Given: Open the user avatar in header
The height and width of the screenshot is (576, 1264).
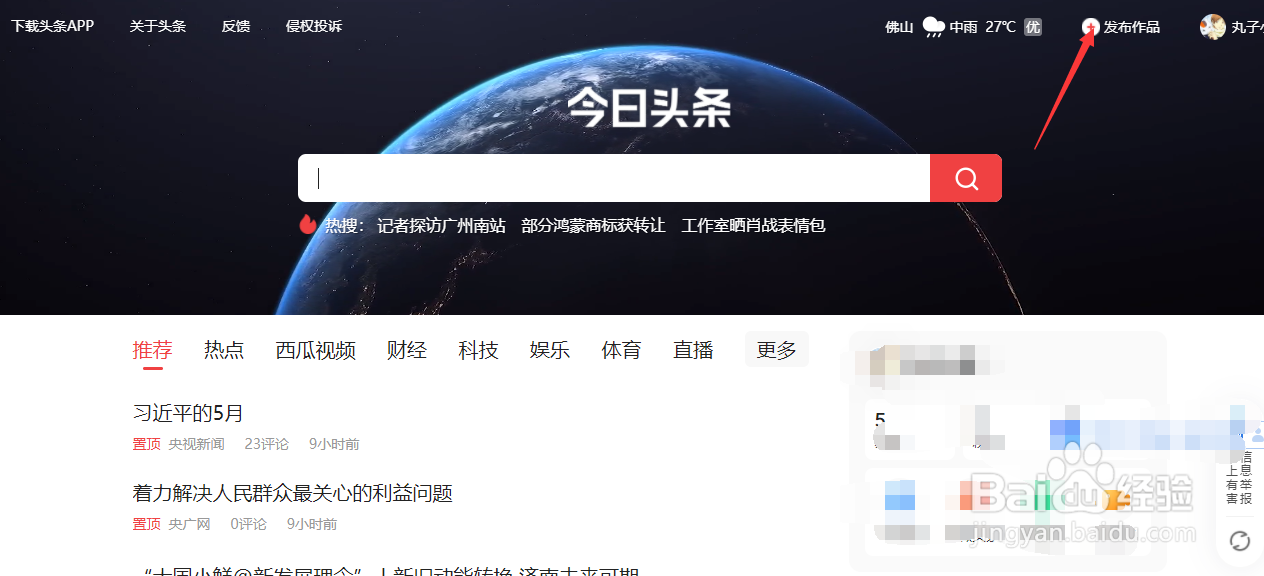Looking at the screenshot, I should click(x=1212, y=27).
